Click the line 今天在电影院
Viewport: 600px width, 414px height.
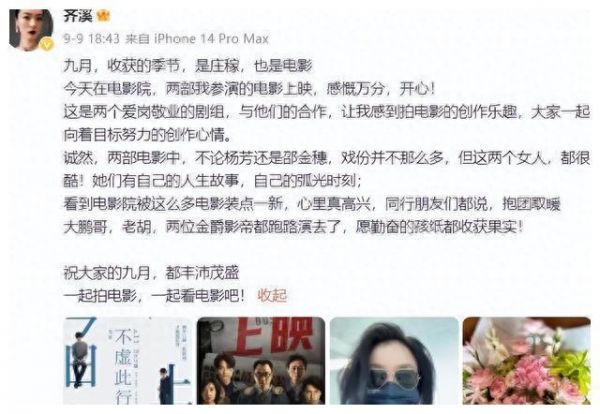tap(249, 89)
